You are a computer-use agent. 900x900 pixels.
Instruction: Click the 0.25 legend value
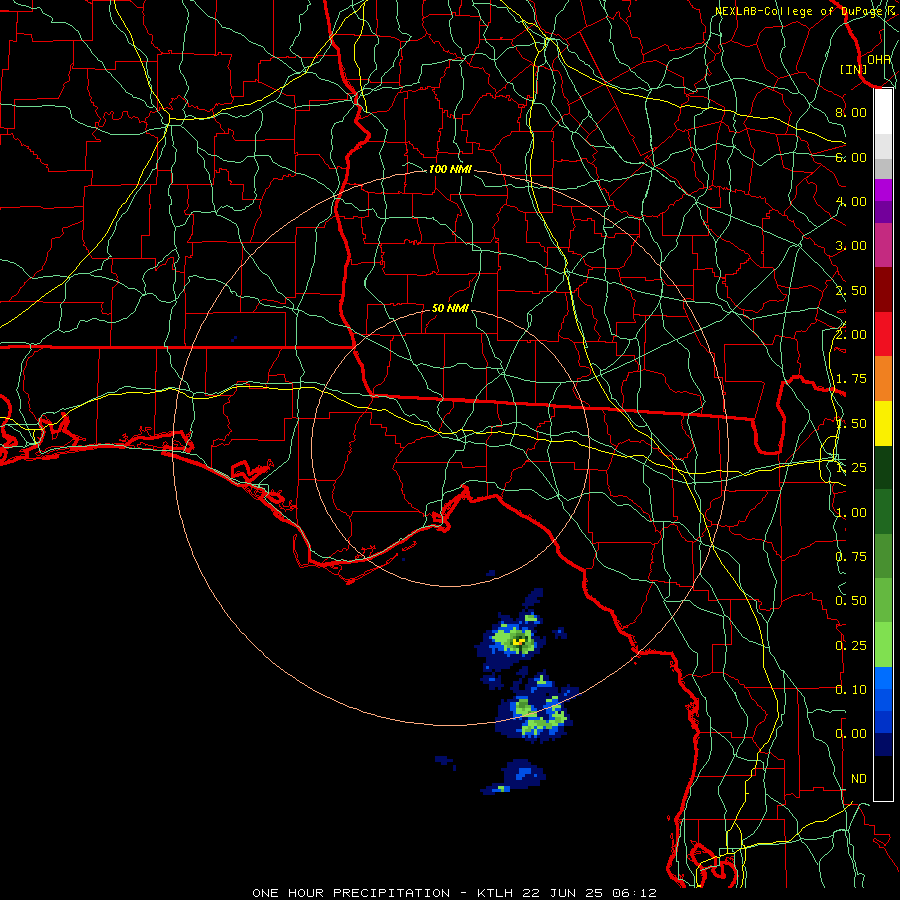(x=851, y=646)
